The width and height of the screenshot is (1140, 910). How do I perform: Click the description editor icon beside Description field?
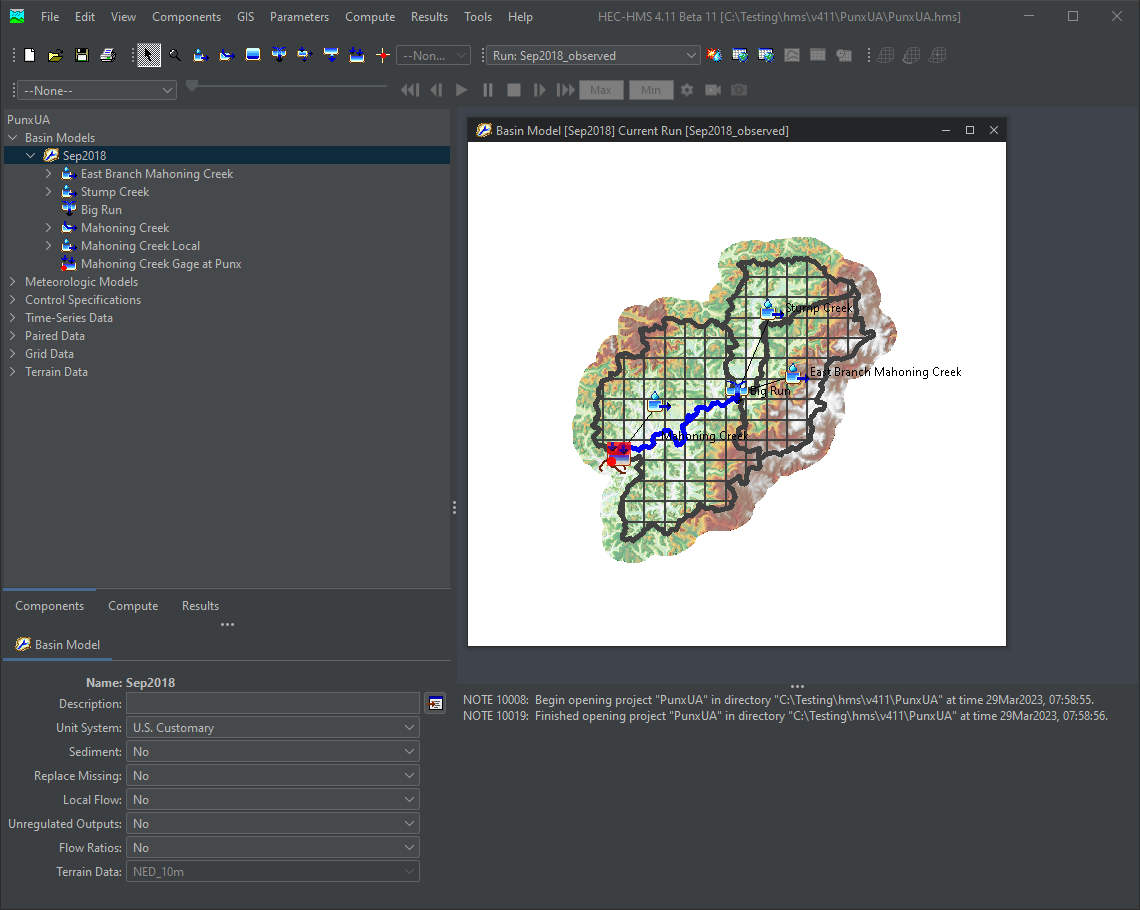click(x=435, y=704)
